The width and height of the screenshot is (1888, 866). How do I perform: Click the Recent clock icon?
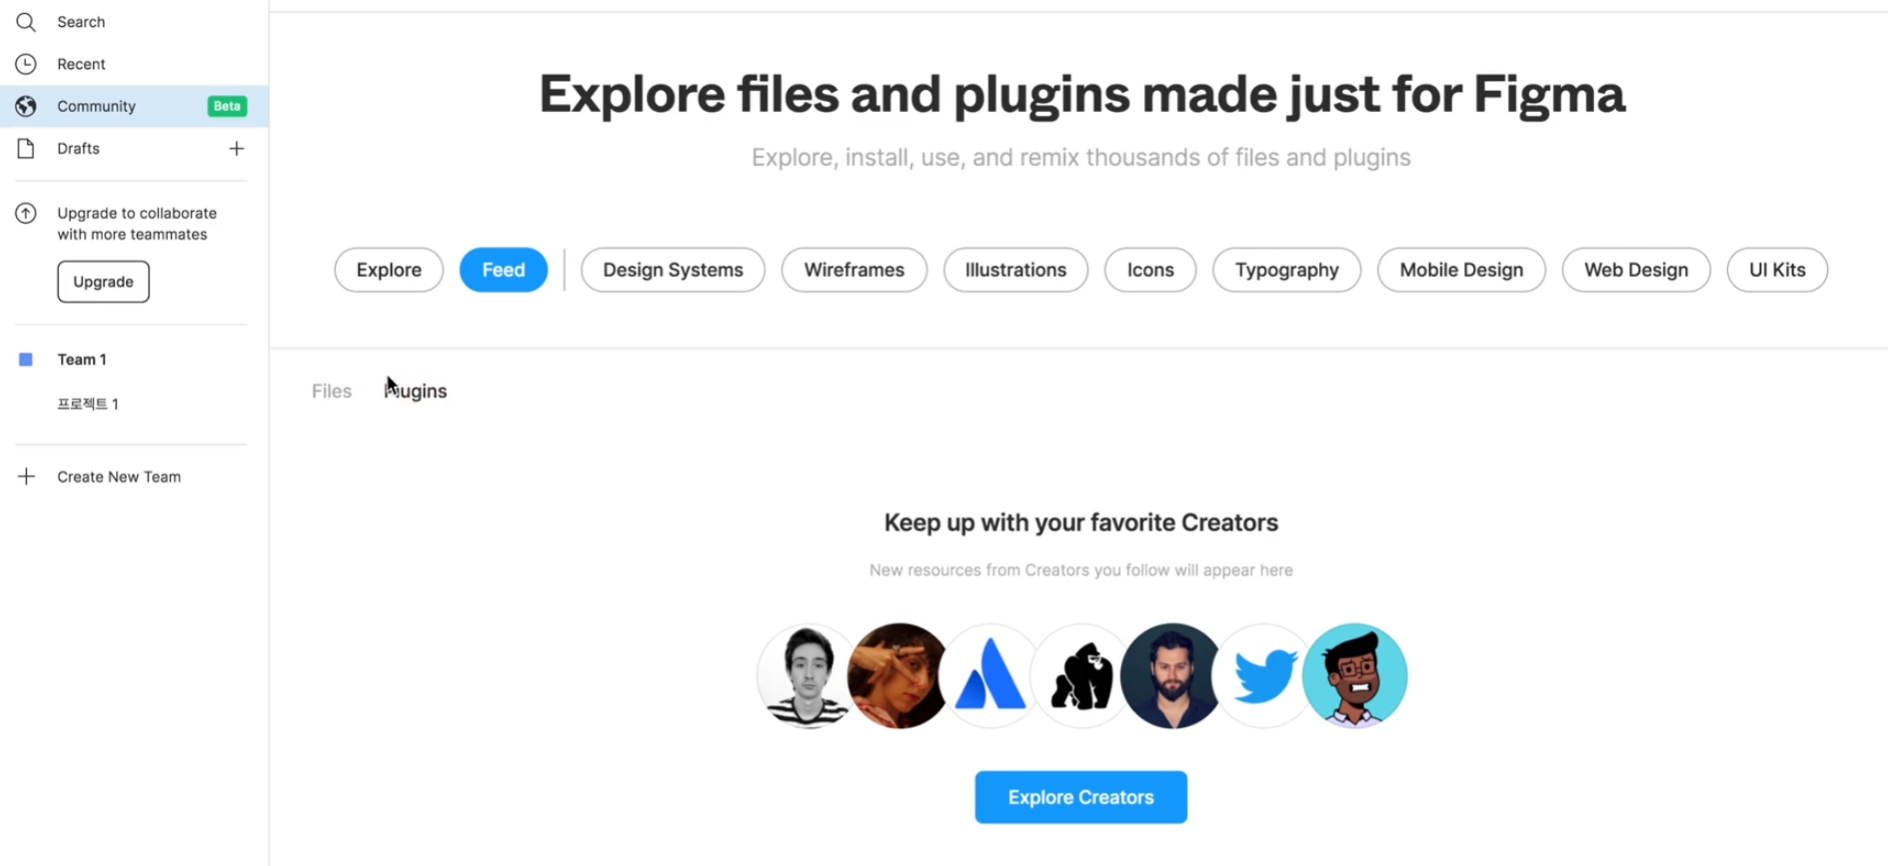pos(26,64)
